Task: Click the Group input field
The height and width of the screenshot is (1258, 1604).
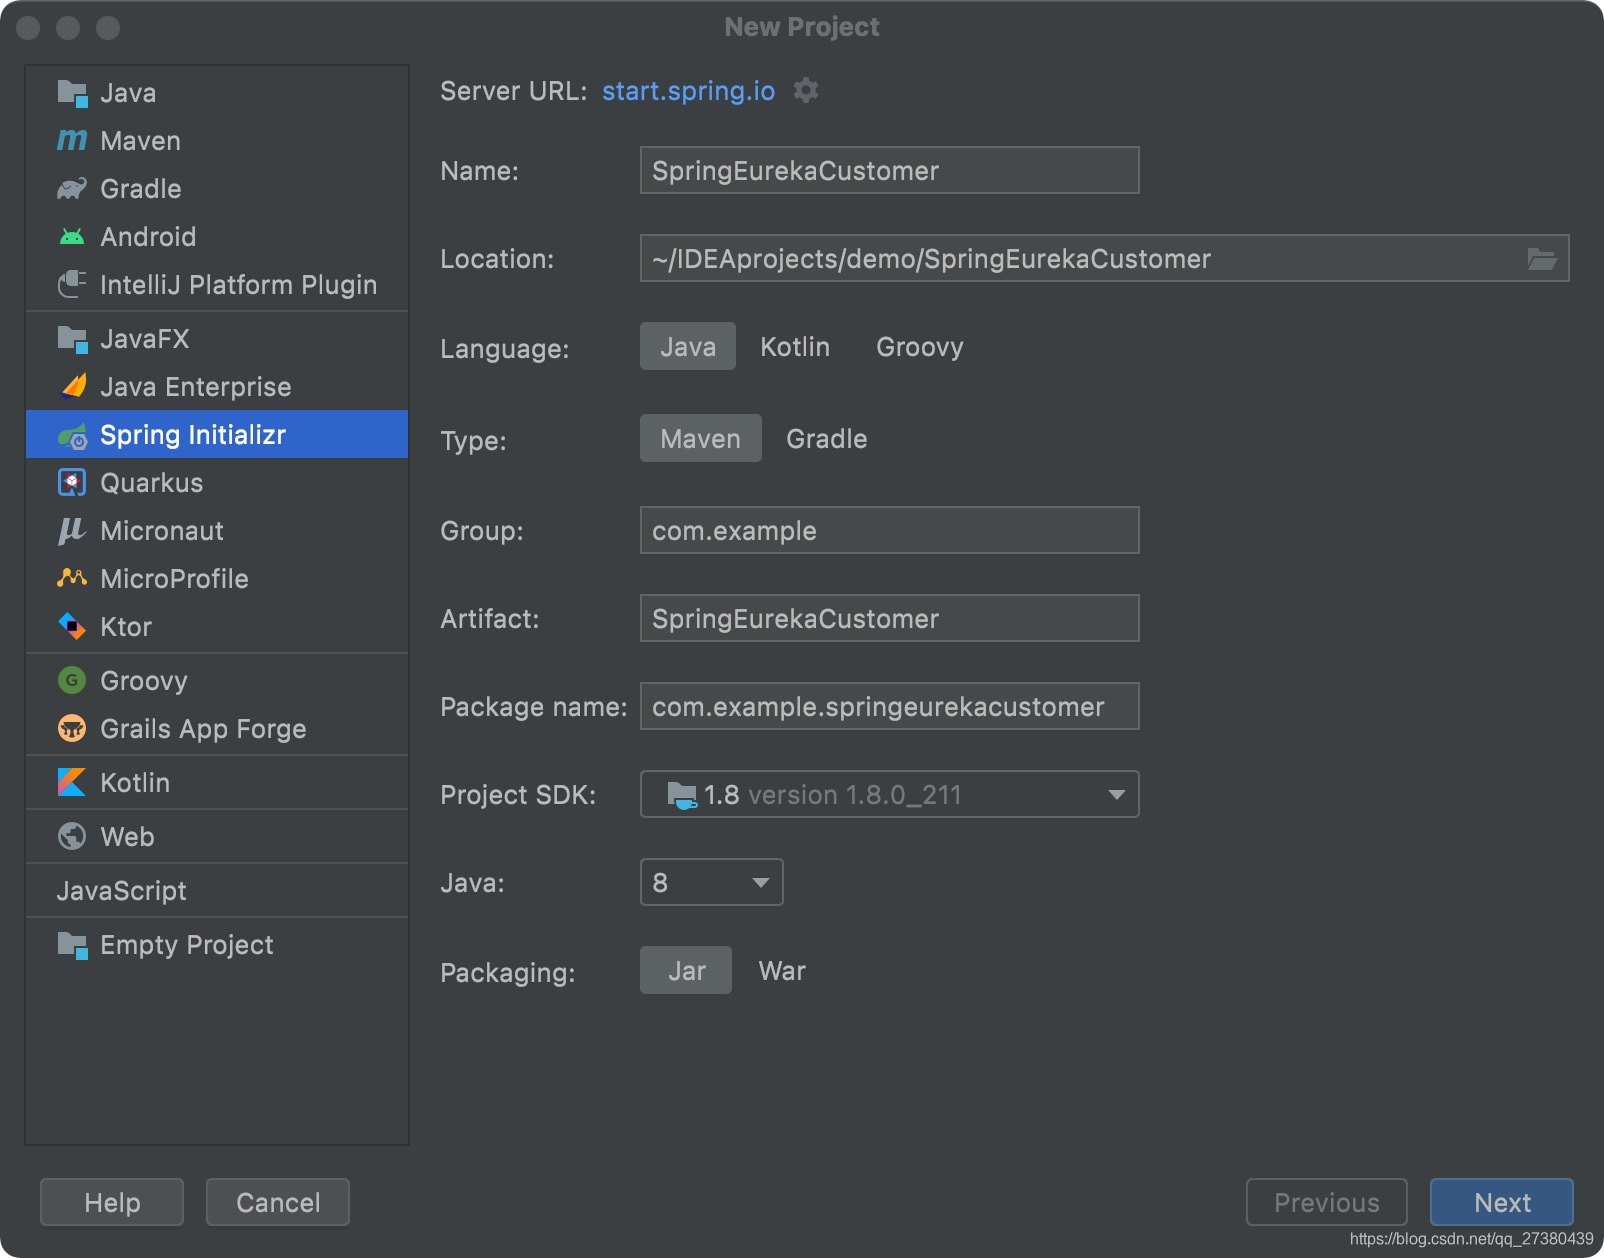Action: pyautogui.click(x=889, y=531)
